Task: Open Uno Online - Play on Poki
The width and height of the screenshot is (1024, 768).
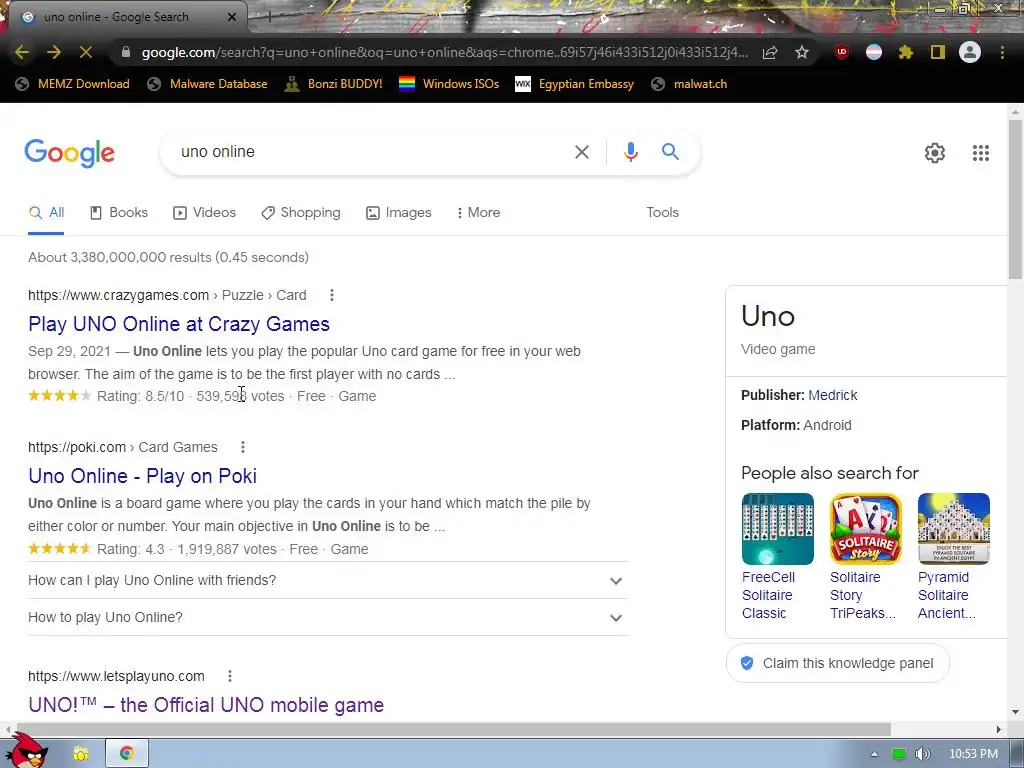Action: (x=142, y=476)
